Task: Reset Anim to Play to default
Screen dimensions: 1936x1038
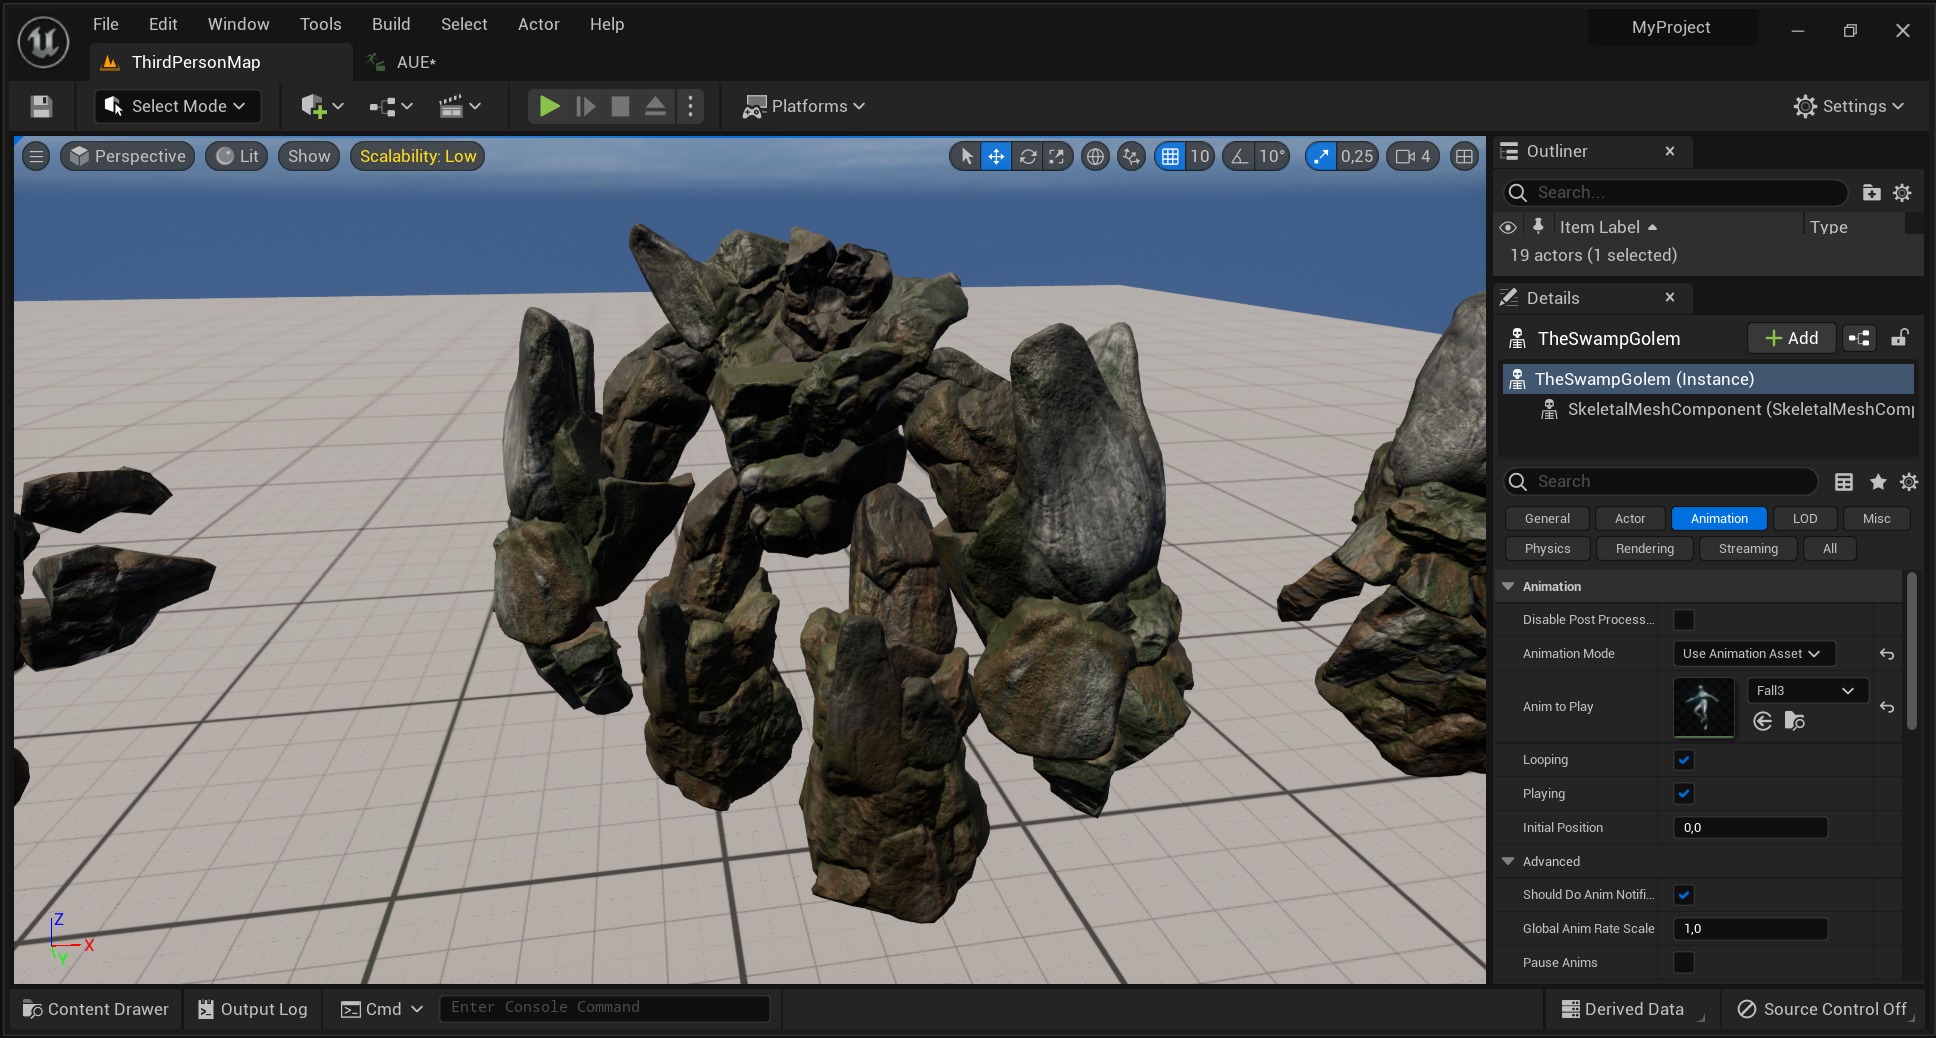Action: [1887, 707]
